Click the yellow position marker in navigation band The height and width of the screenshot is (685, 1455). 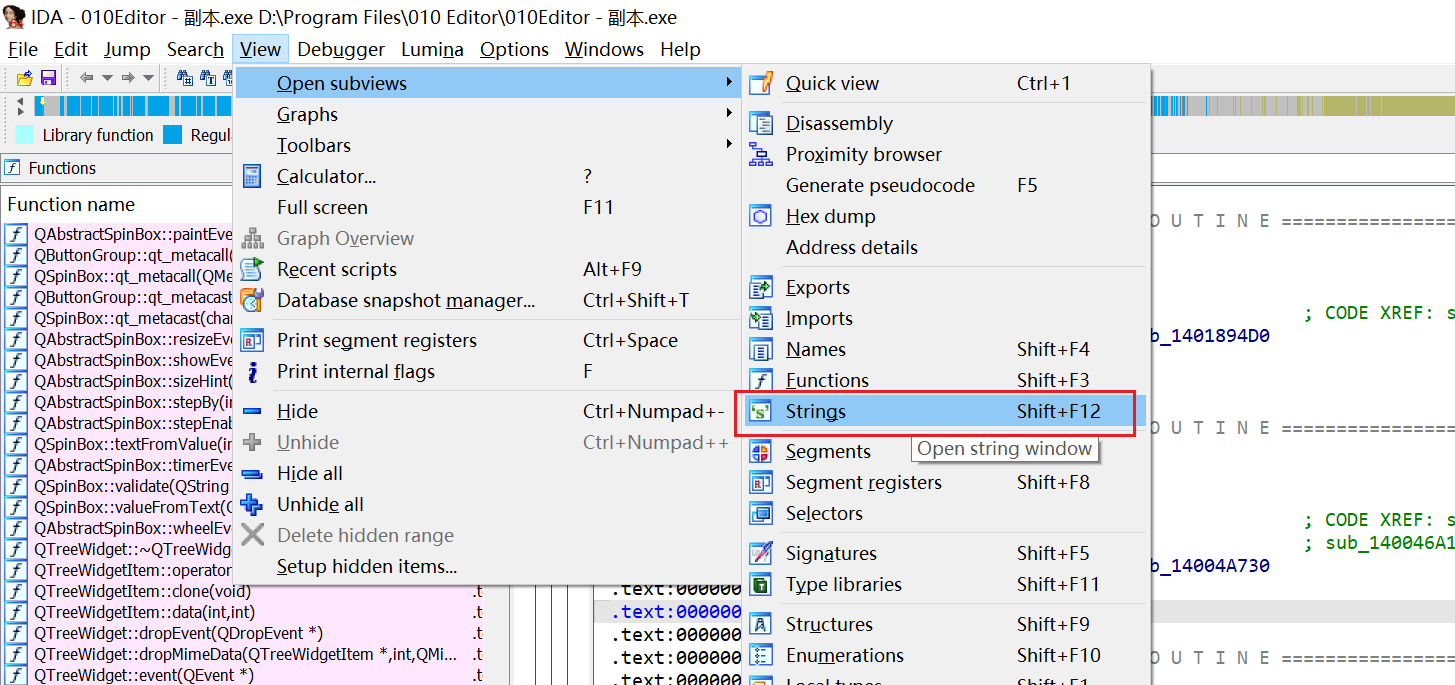[x=41, y=101]
